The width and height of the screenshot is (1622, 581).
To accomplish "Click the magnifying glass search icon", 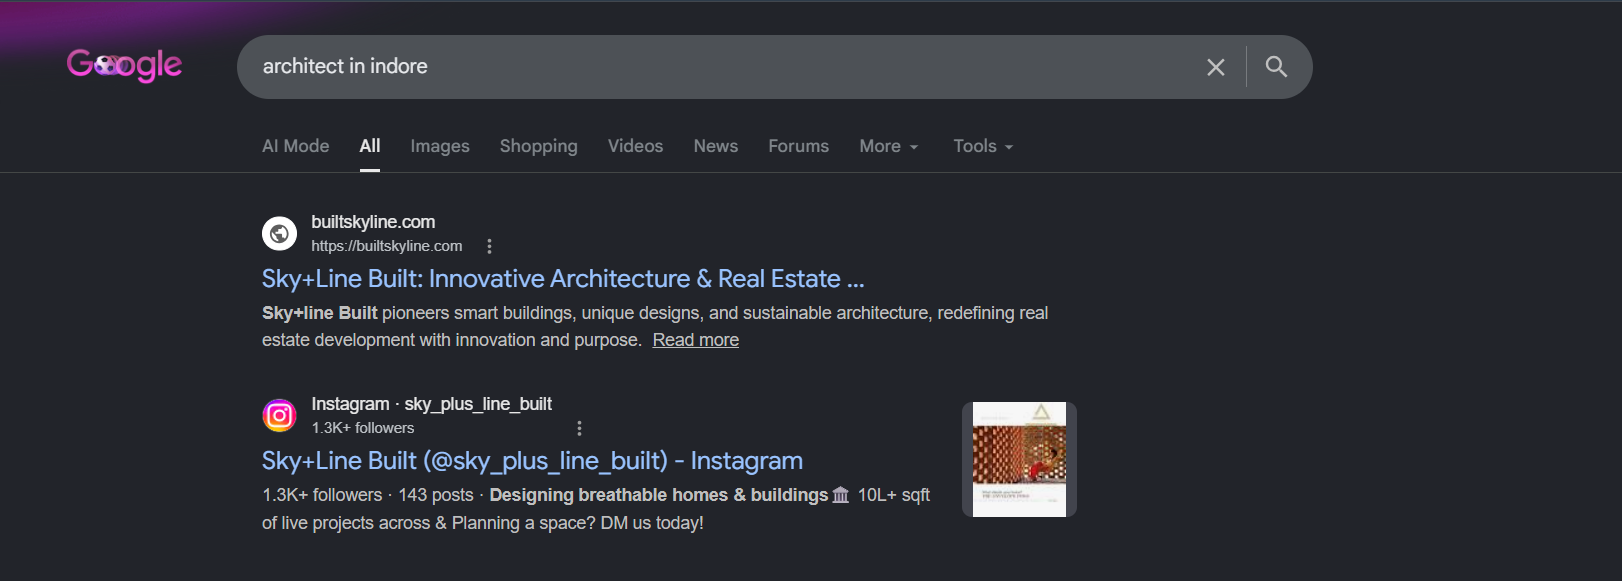I will [1276, 67].
